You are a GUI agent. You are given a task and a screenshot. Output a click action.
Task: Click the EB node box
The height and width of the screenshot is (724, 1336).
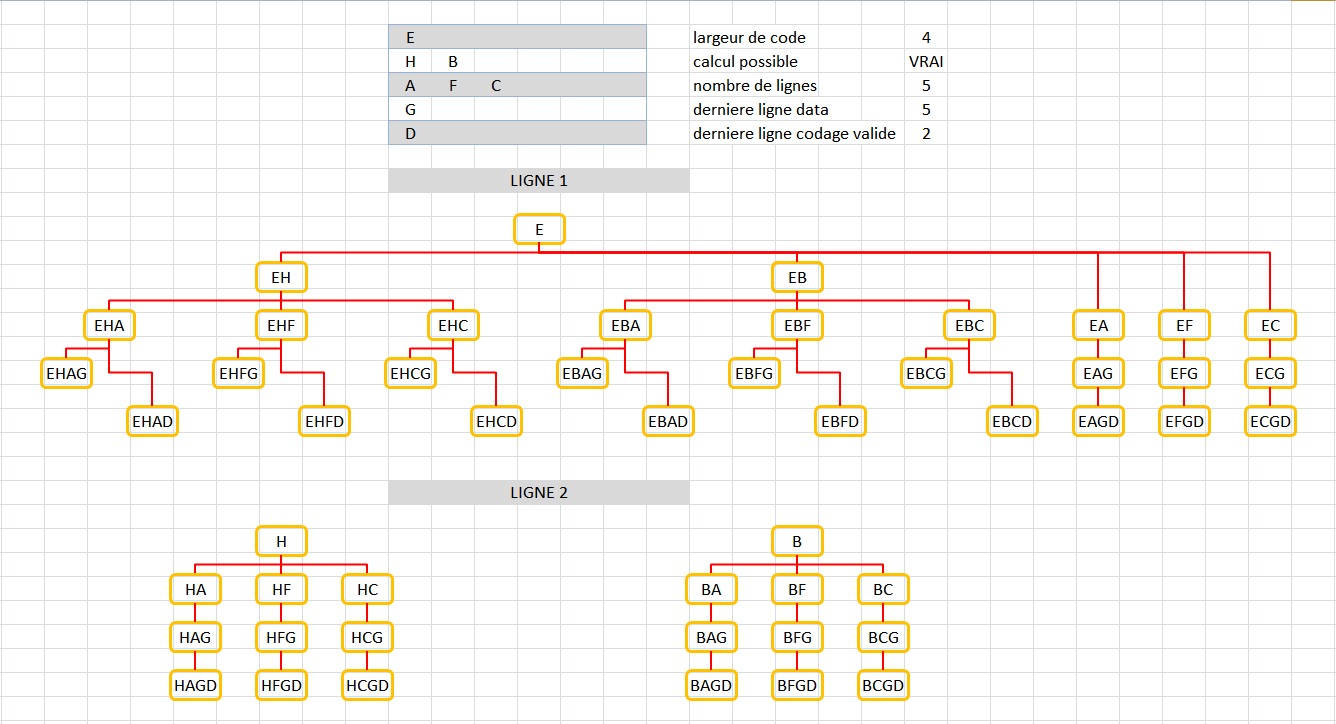797,277
